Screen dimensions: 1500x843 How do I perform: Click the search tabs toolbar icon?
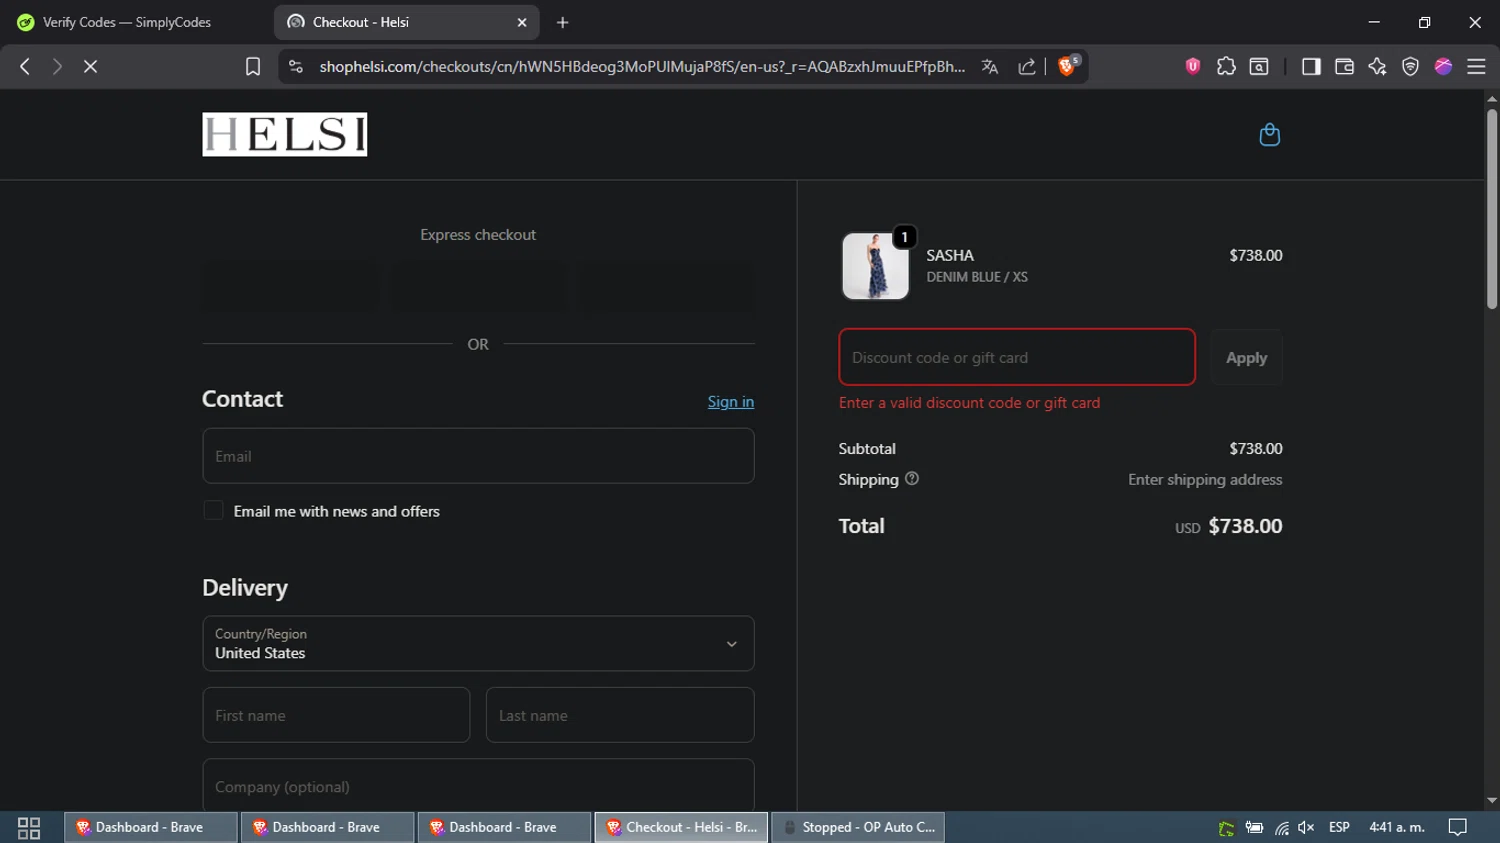(x=1259, y=66)
